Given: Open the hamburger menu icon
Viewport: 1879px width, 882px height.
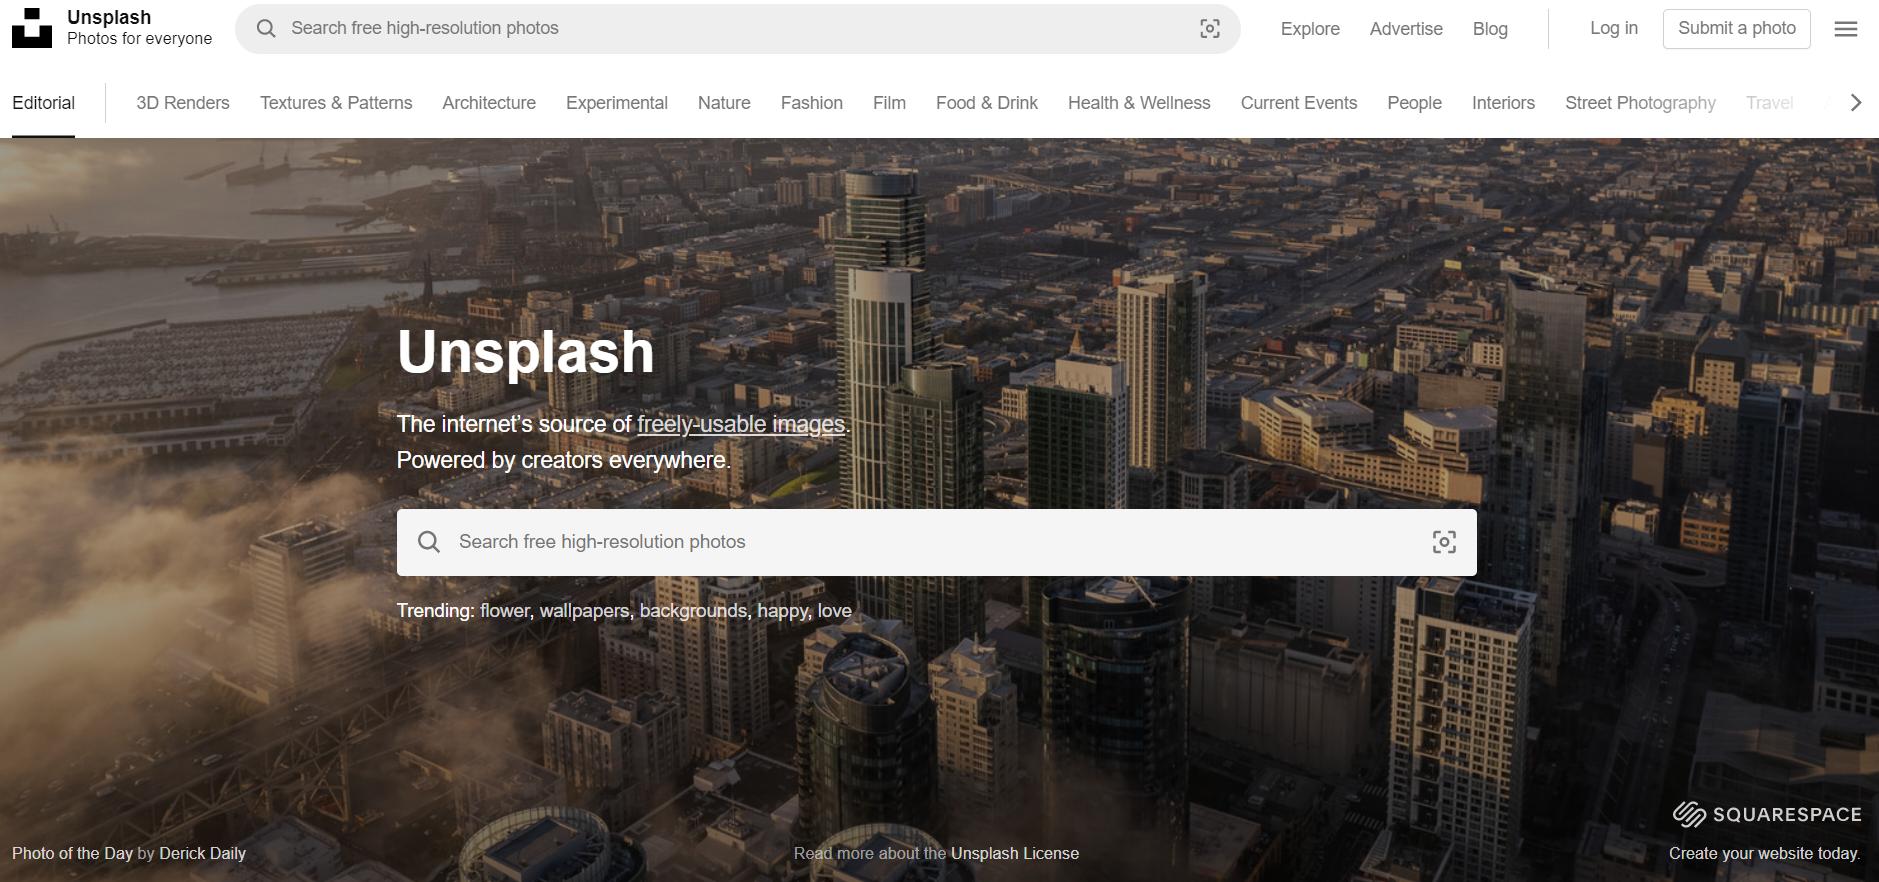Looking at the screenshot, I should [x=1846, y=29].
